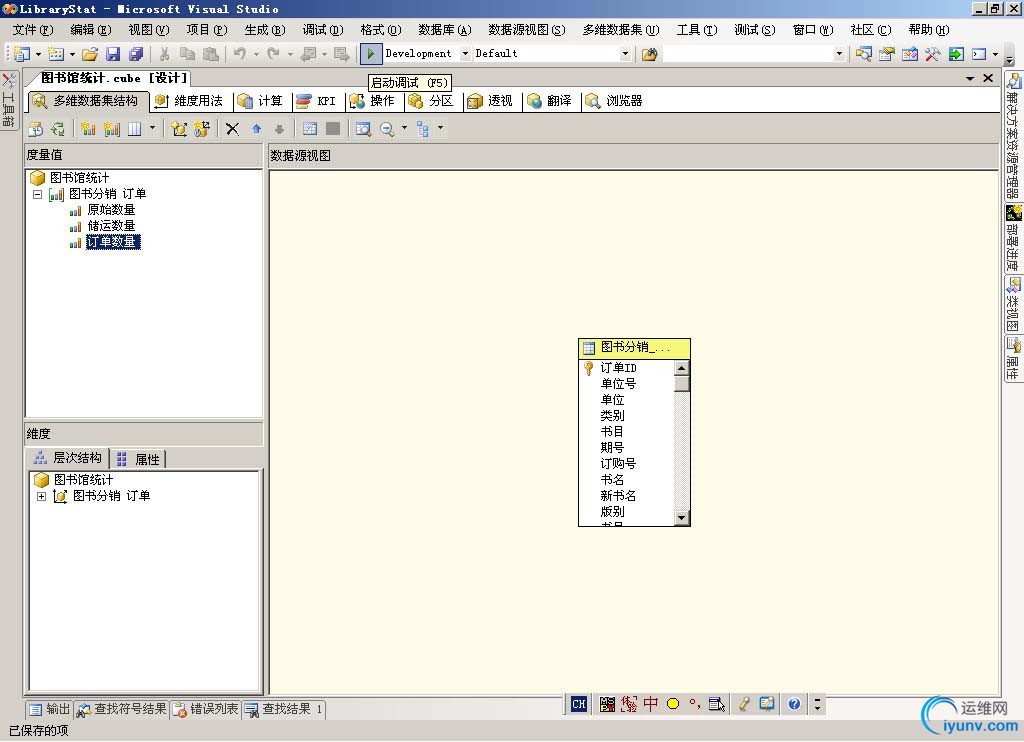
Task: Click the green arrow Start Page icon
Action: pos(955,54)
